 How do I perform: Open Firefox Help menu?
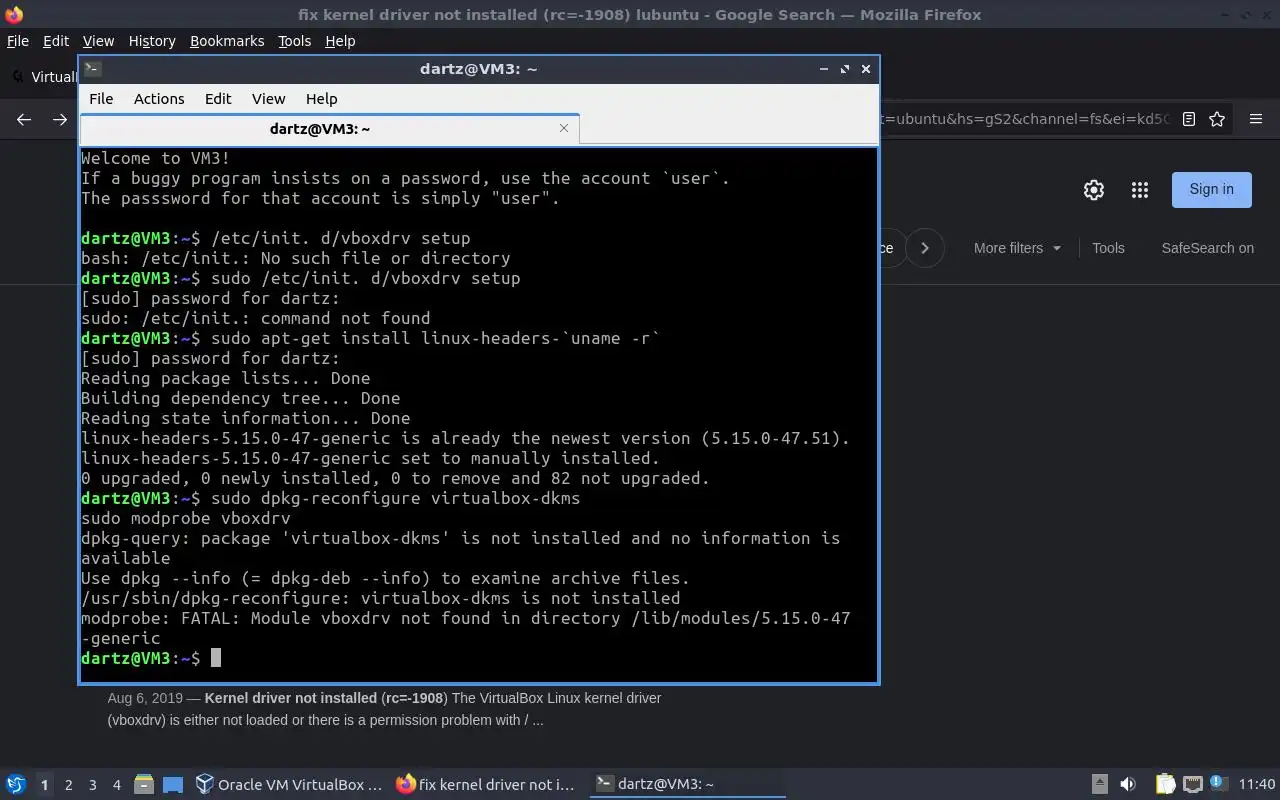coord(340,41)
